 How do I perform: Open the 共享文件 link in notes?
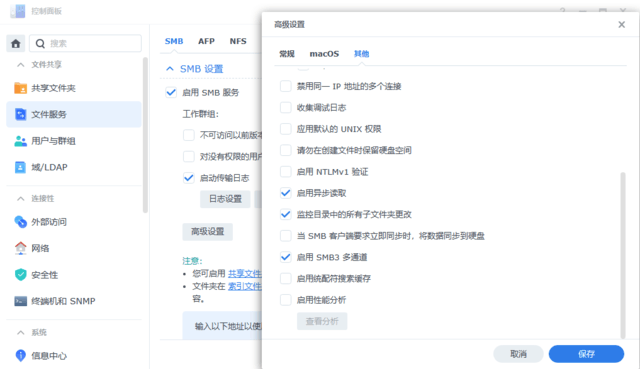pos(244,273)
